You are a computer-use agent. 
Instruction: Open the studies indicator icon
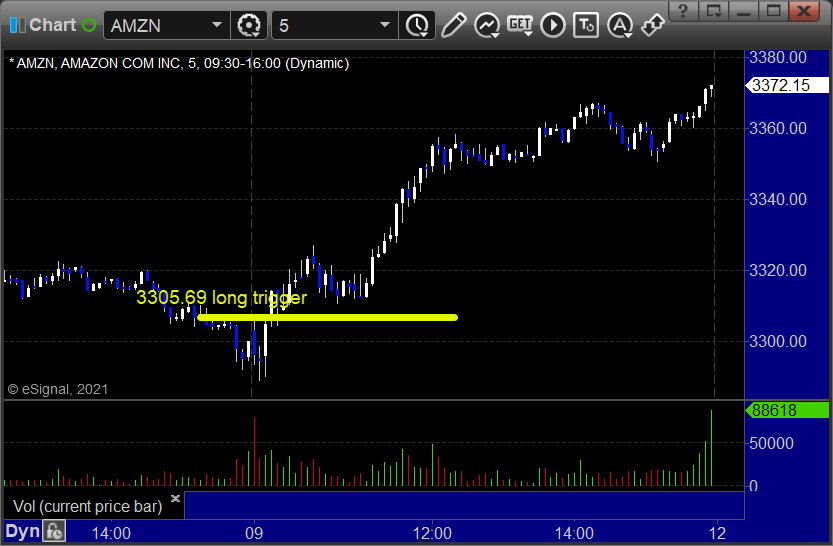(487, 25)
